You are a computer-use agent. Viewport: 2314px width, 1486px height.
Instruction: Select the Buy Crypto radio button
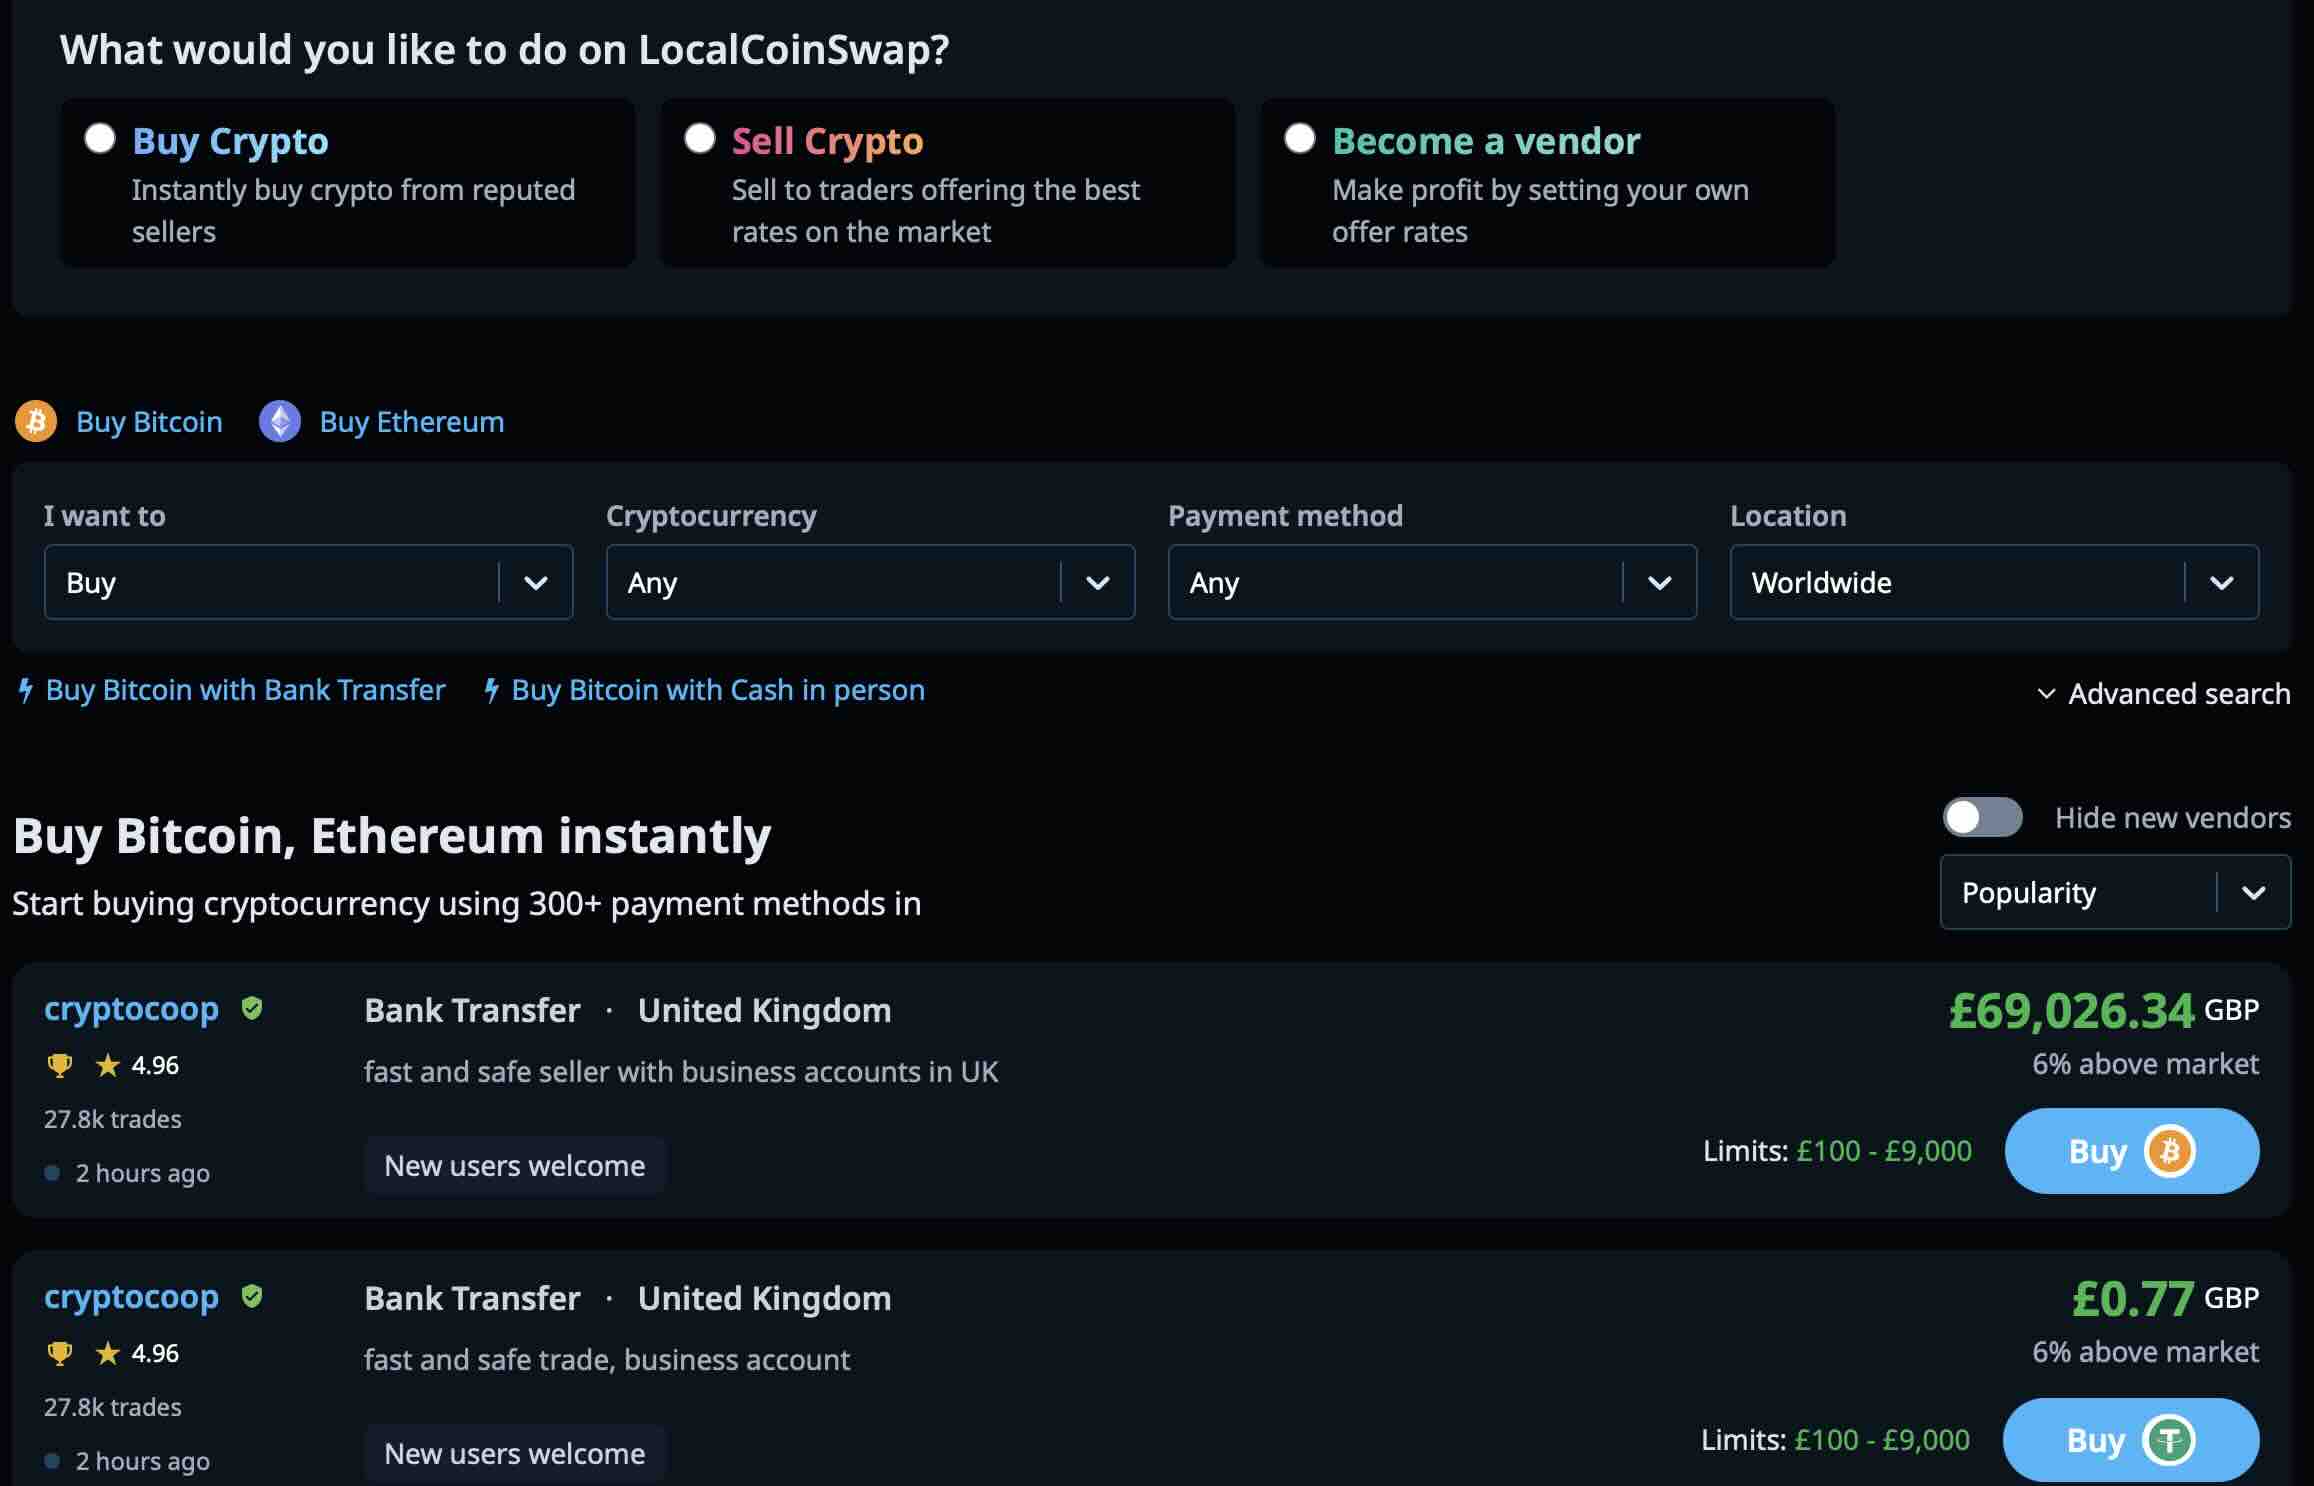(100, 138)
